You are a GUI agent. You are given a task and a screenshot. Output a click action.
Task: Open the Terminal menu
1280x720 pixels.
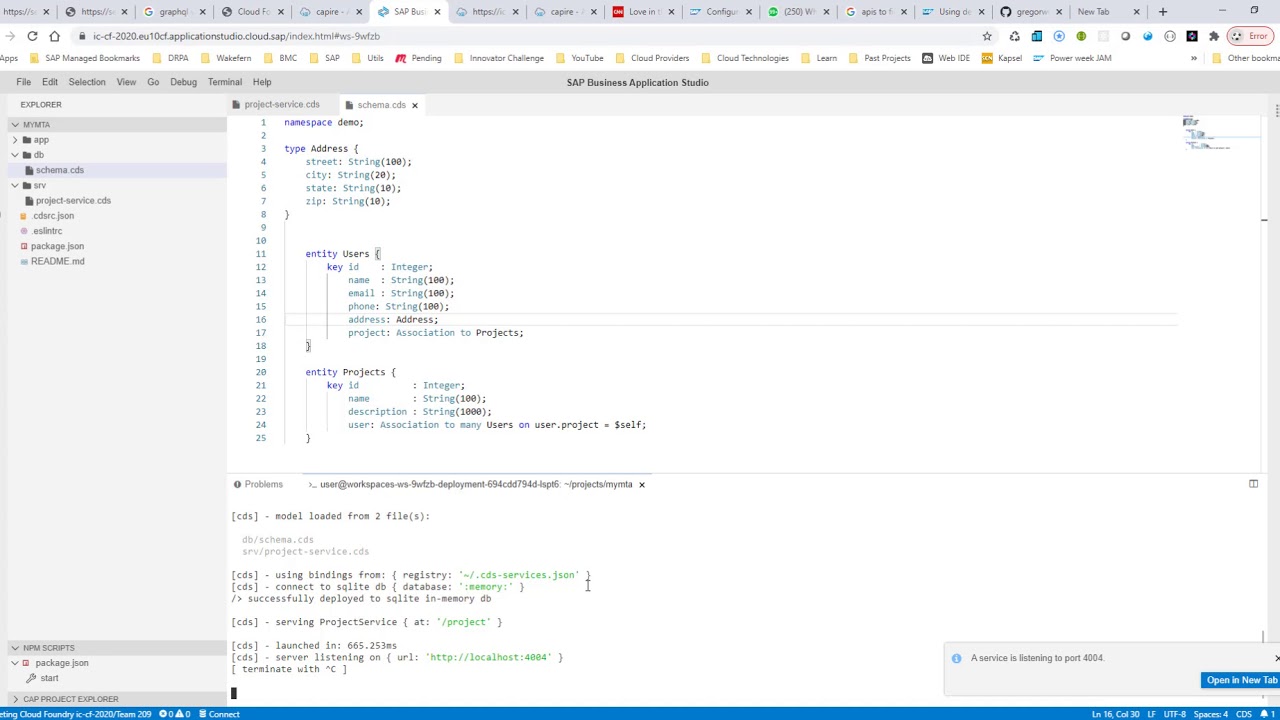tap(225, 82)
